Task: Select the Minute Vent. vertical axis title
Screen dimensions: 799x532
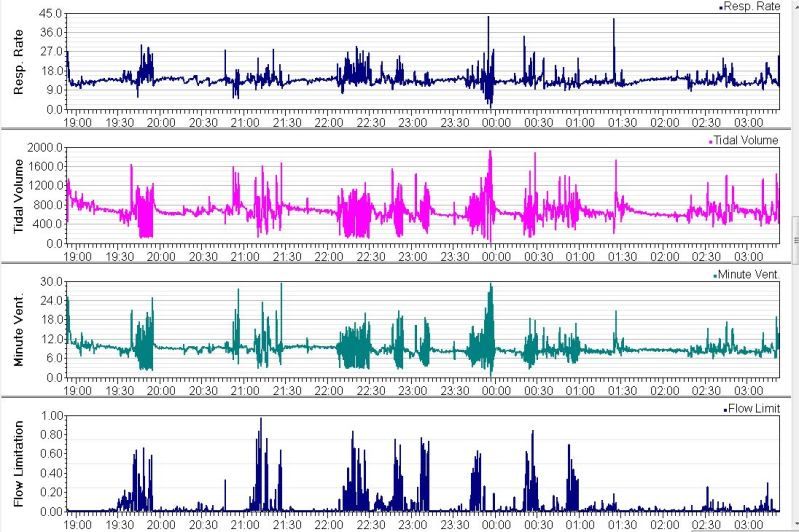Action: point(19,330)
